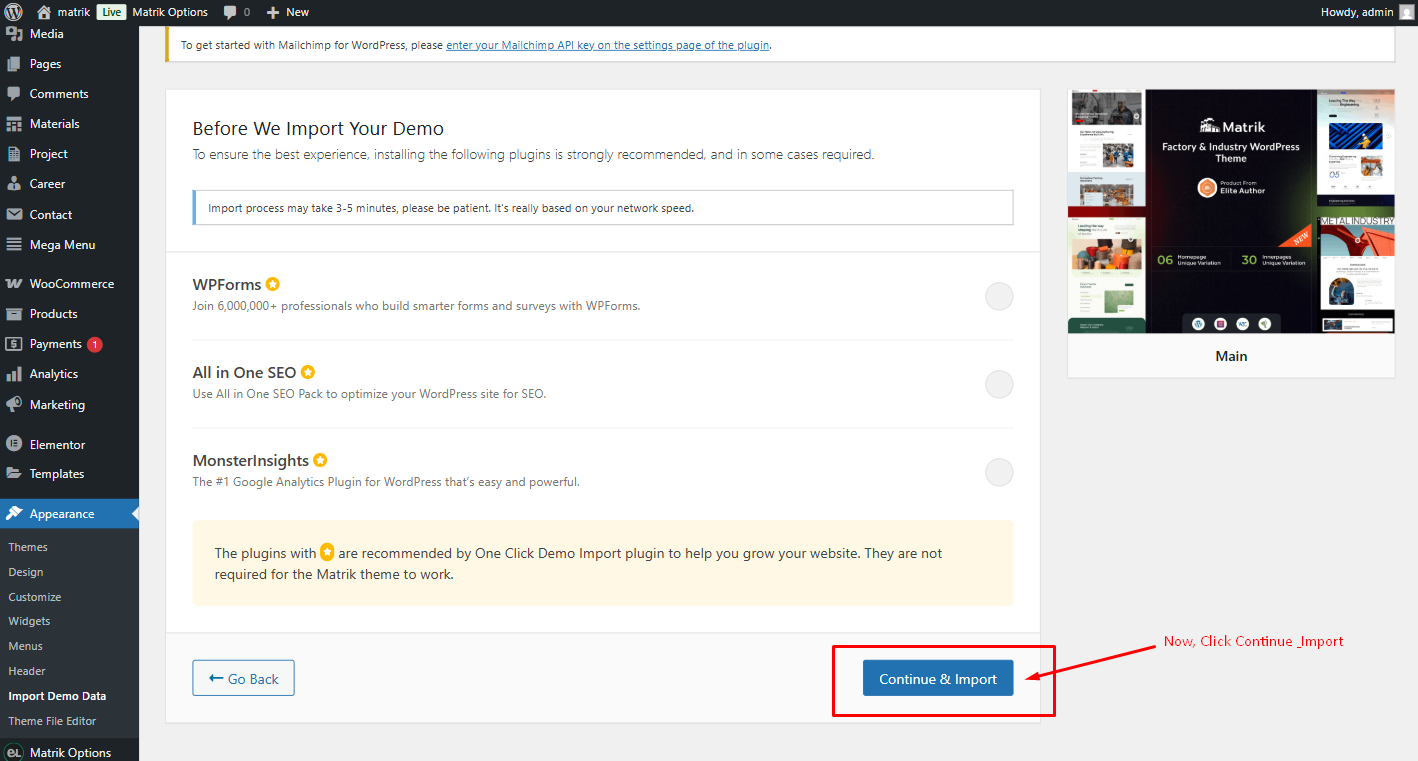The image size is (1418, 761).
Task: Click the Analytics bar chart icon
Action: (x=14, y=373)
